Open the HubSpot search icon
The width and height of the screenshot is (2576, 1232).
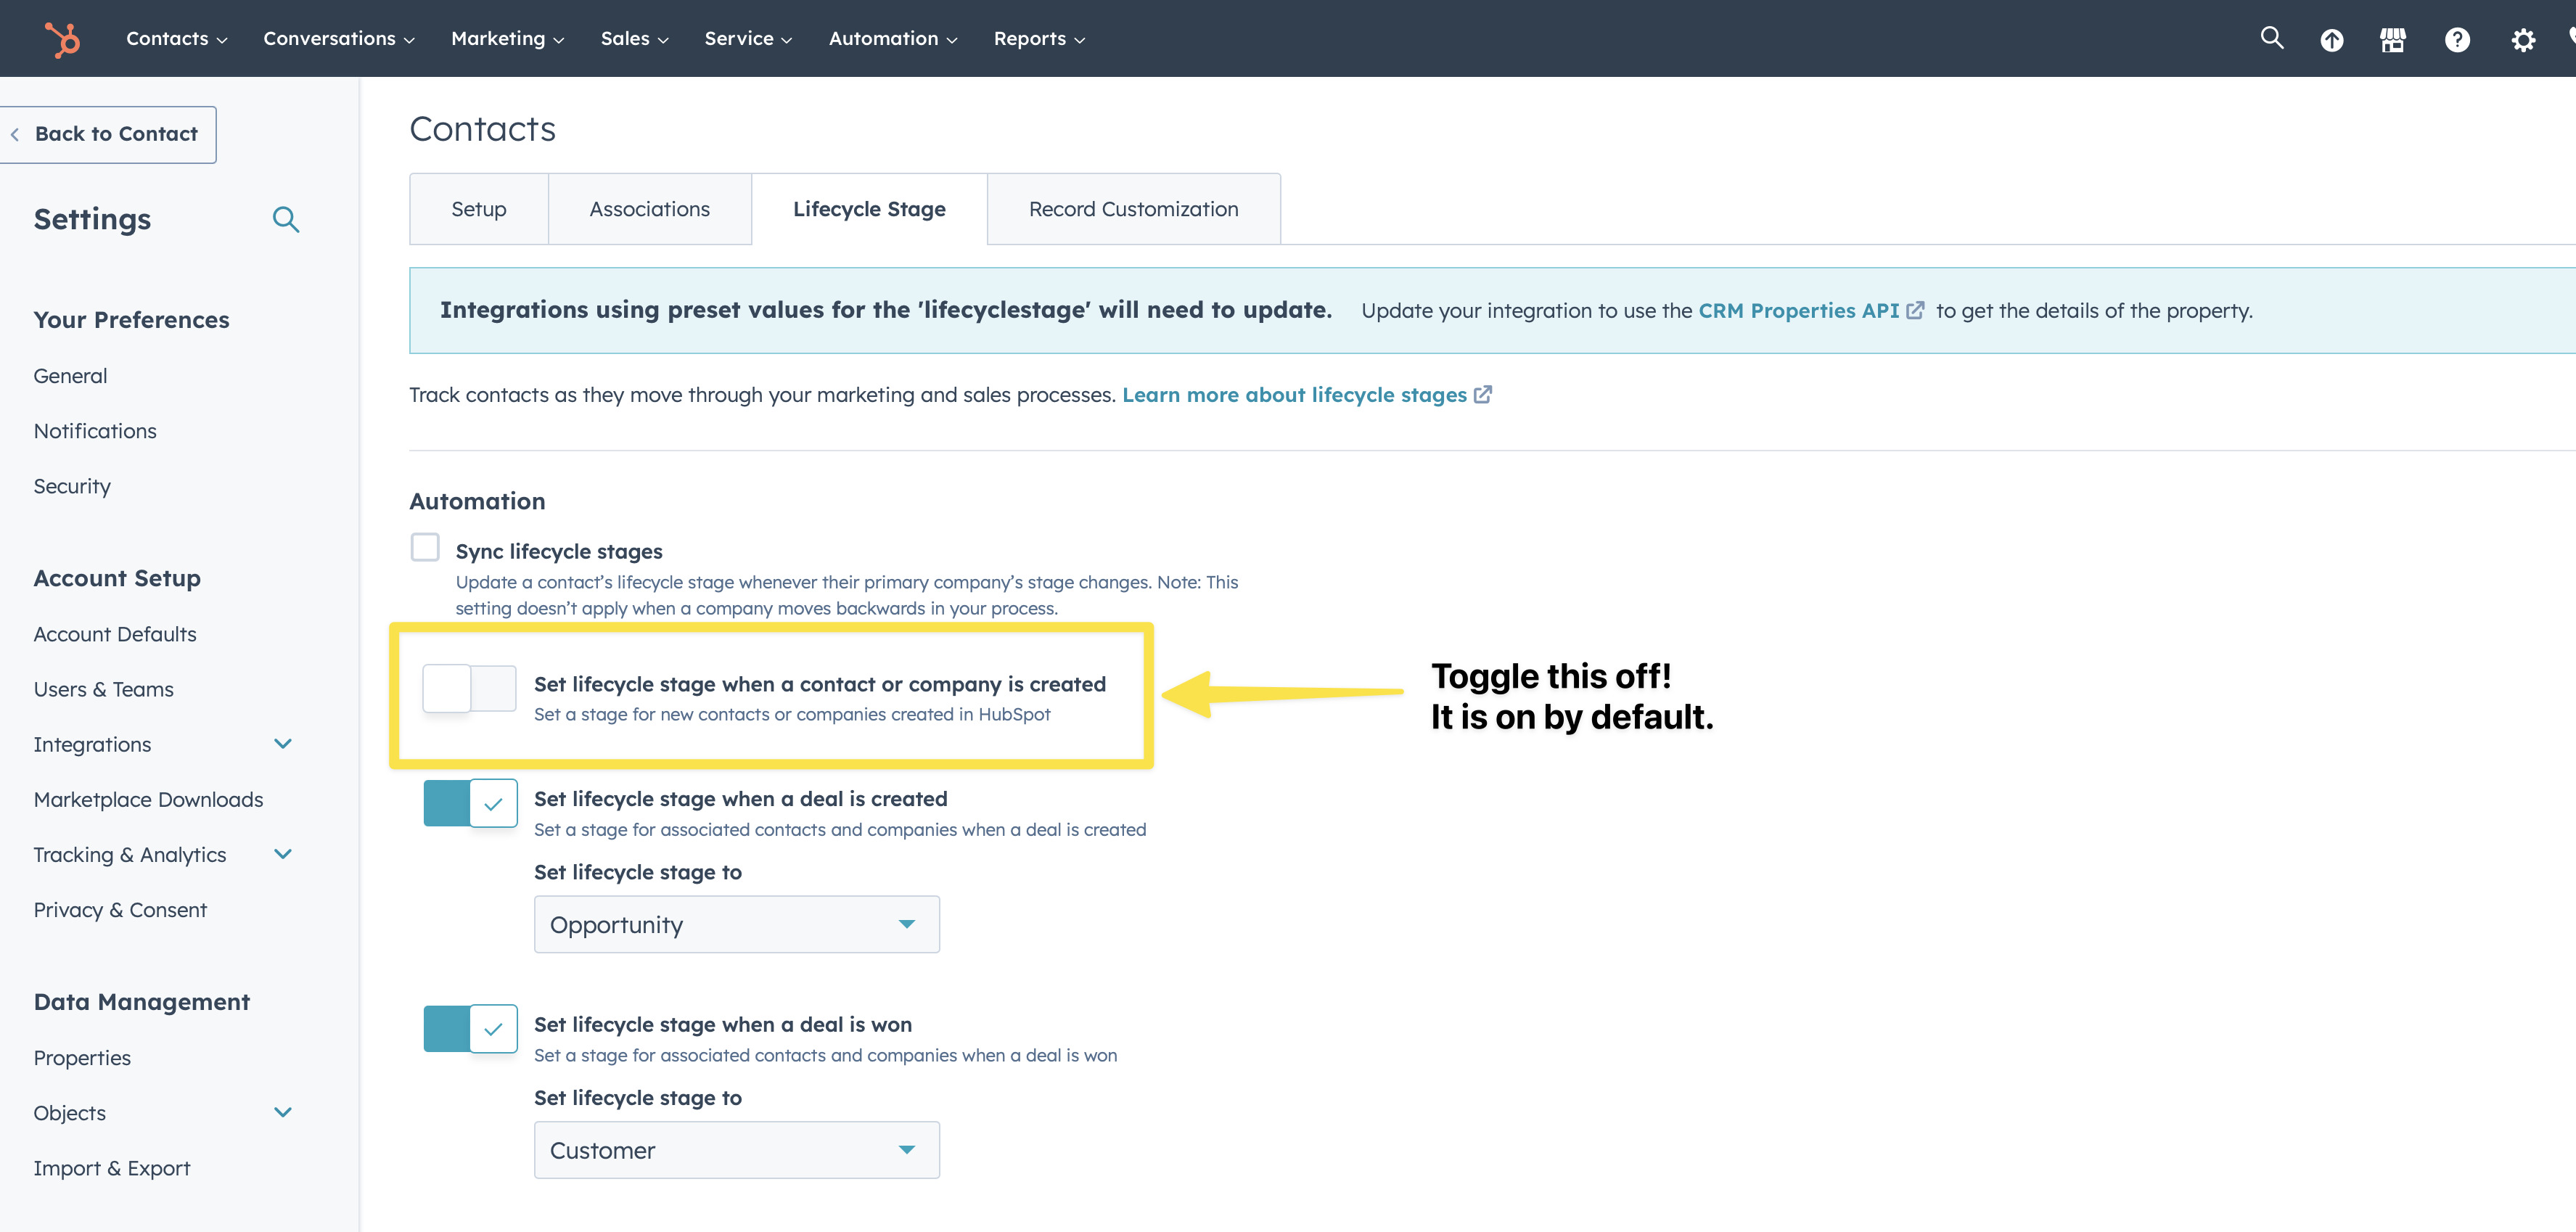tap(2271, 38)
